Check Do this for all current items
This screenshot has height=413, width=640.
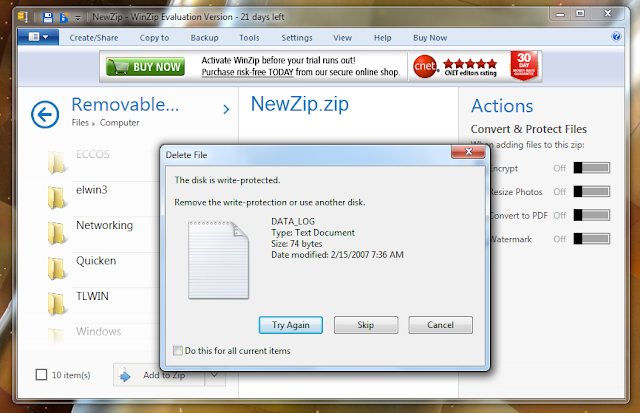(178, 351)
